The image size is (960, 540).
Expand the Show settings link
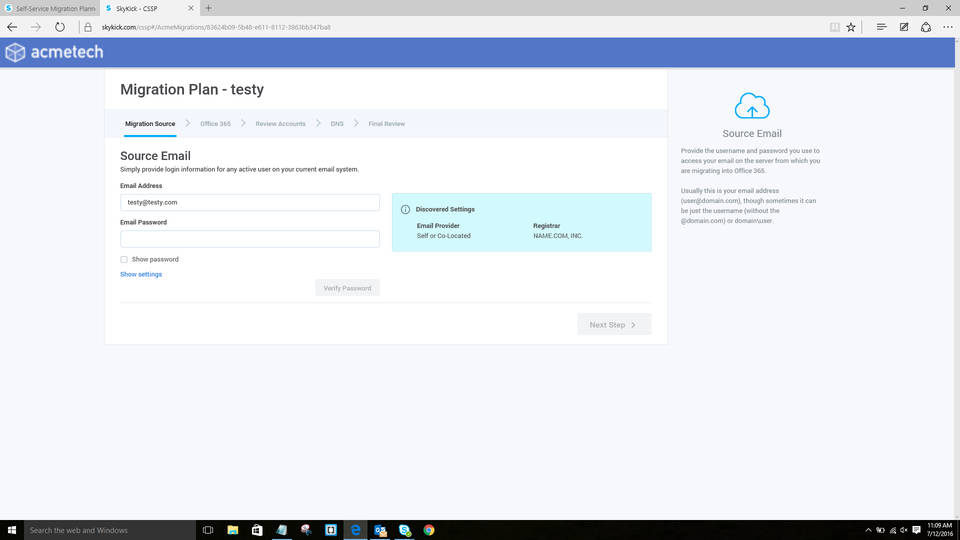[x=141, y=274]
